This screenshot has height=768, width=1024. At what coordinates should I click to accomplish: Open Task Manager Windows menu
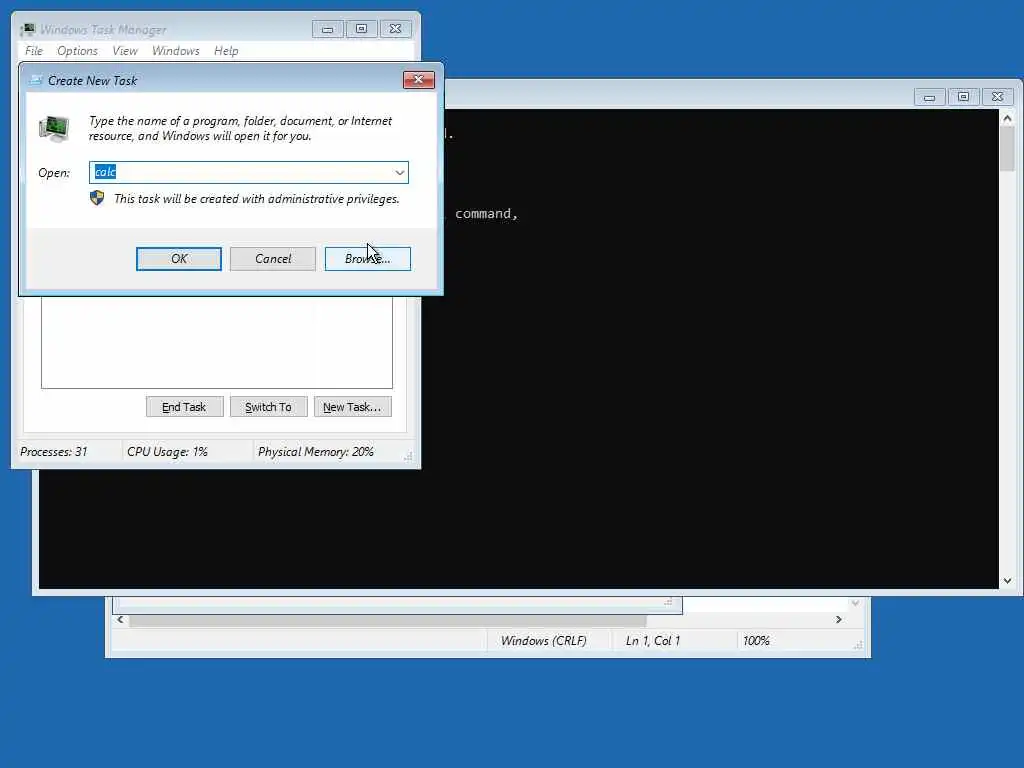(x=176, y=51)
